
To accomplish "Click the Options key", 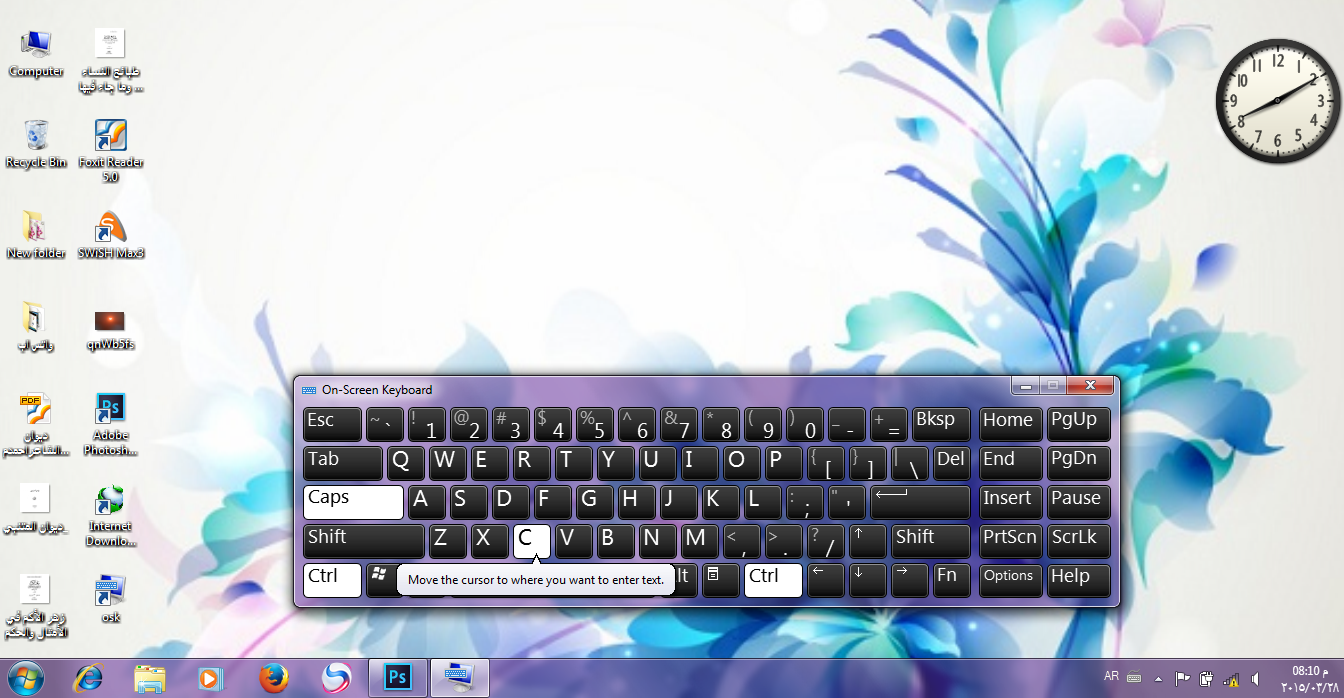I will [1009, 580].
